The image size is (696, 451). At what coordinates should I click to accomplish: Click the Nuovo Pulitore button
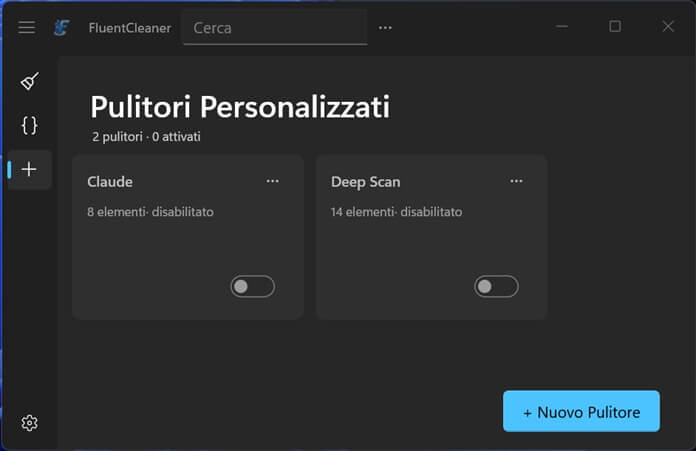[x=581, y=411]
